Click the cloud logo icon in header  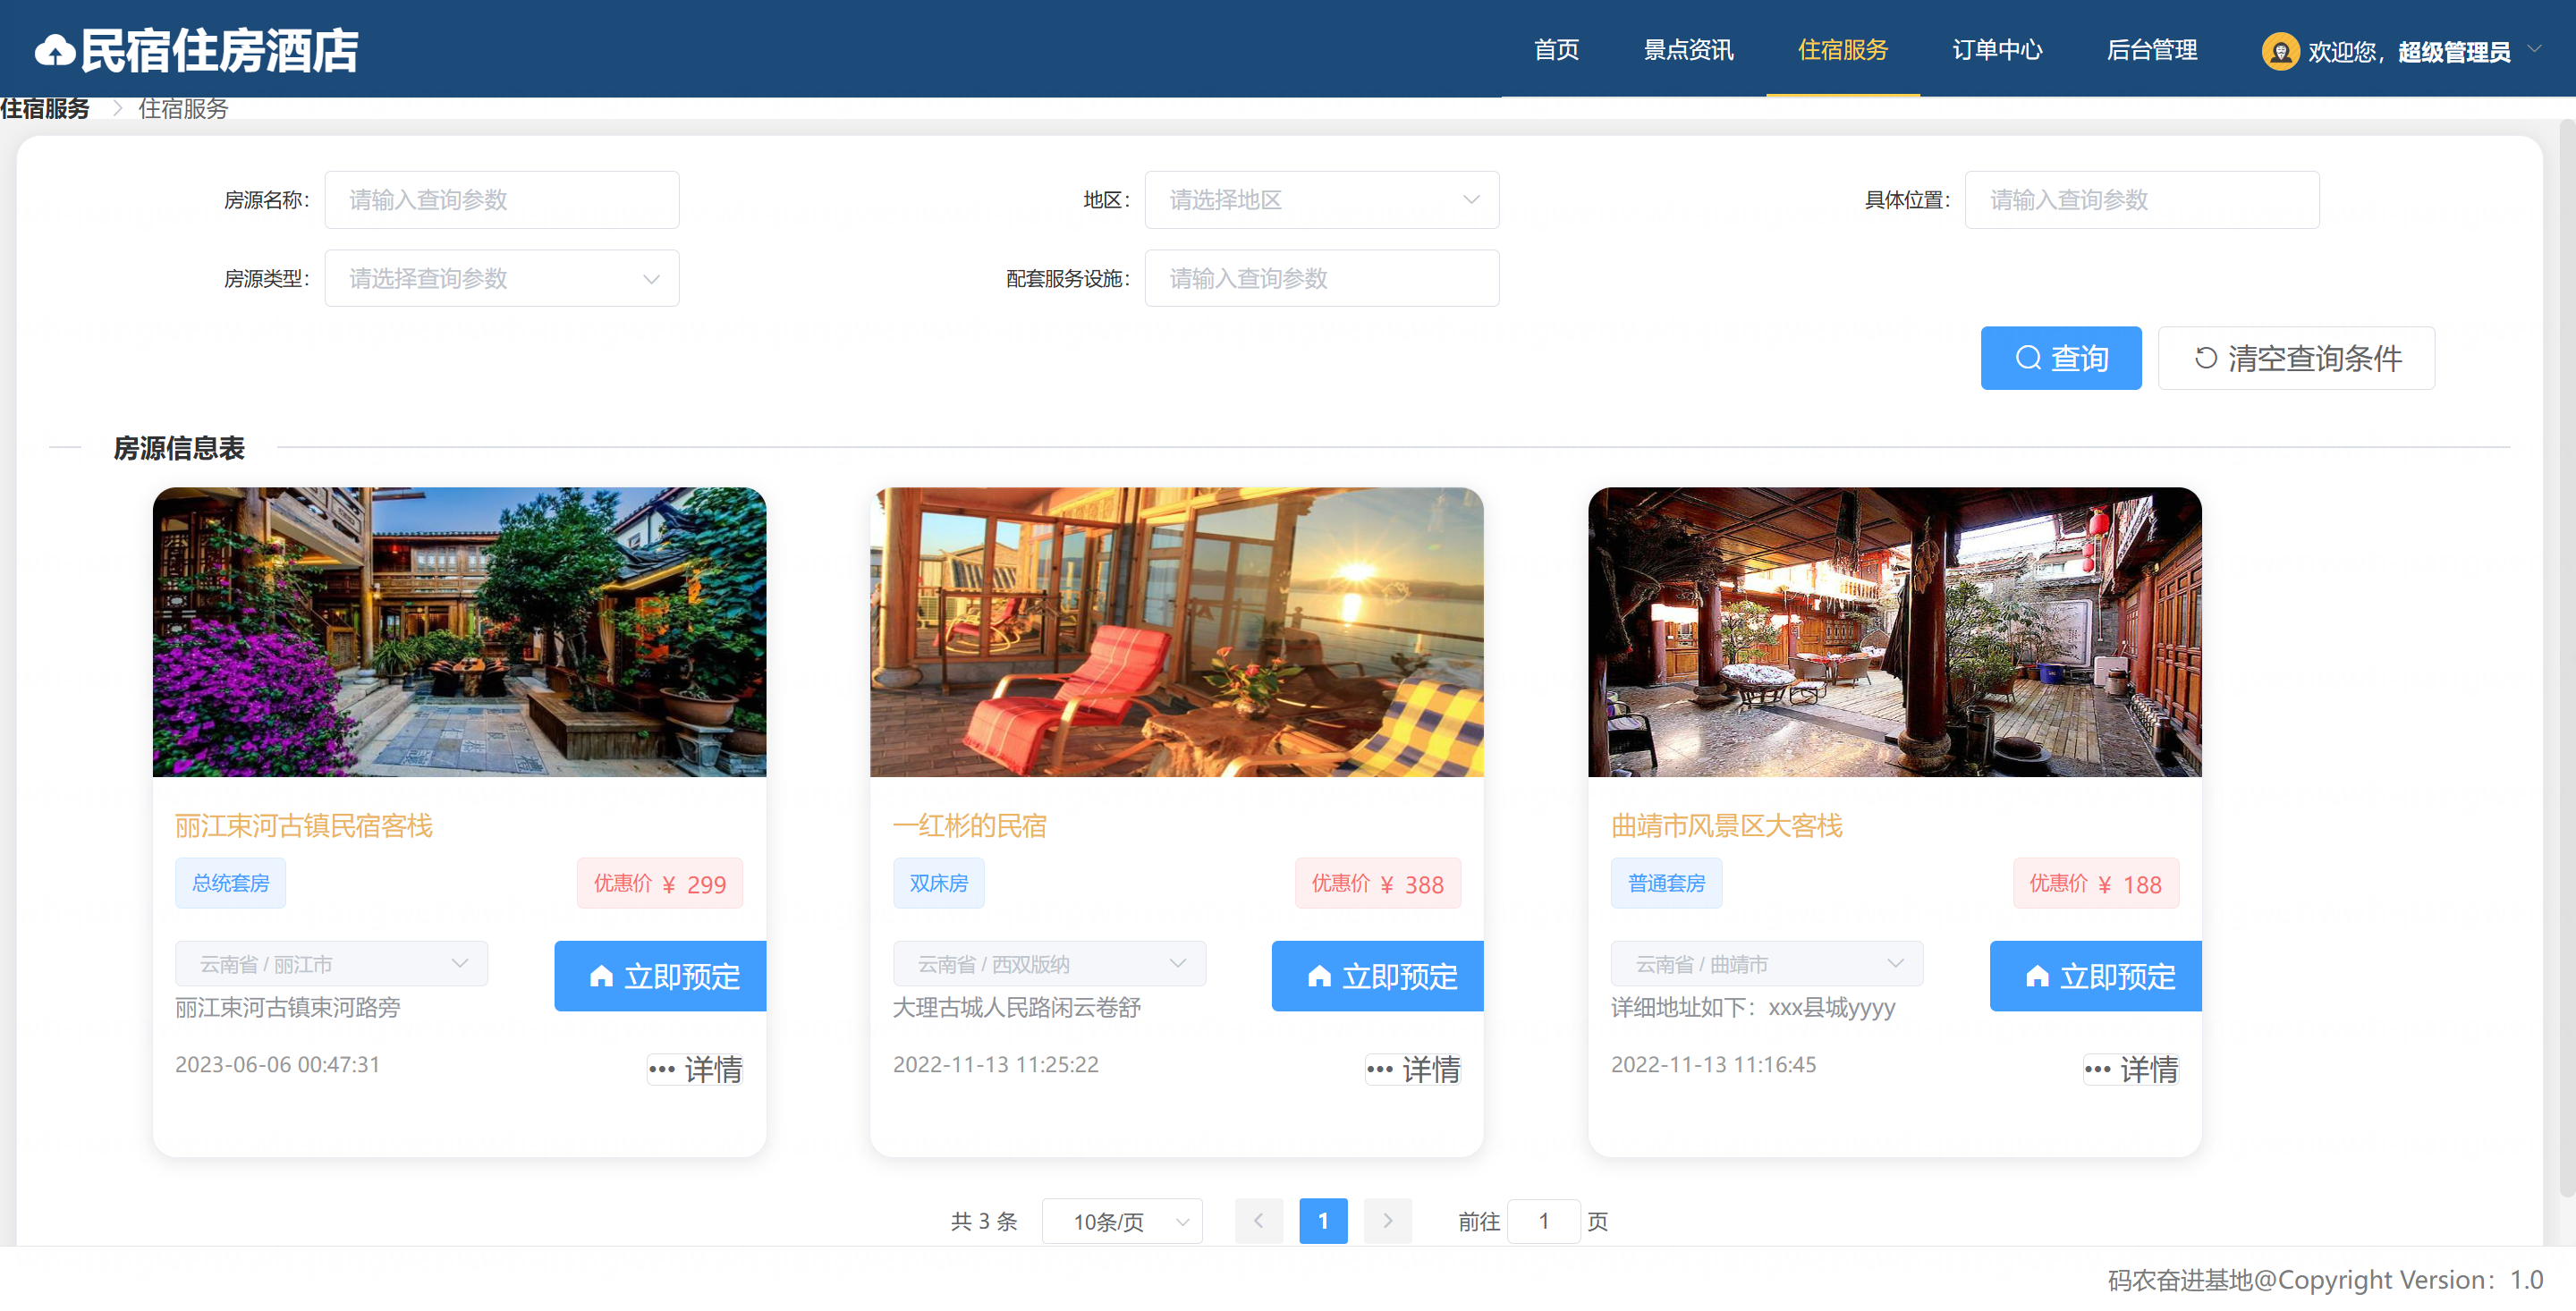click(55, 51)
